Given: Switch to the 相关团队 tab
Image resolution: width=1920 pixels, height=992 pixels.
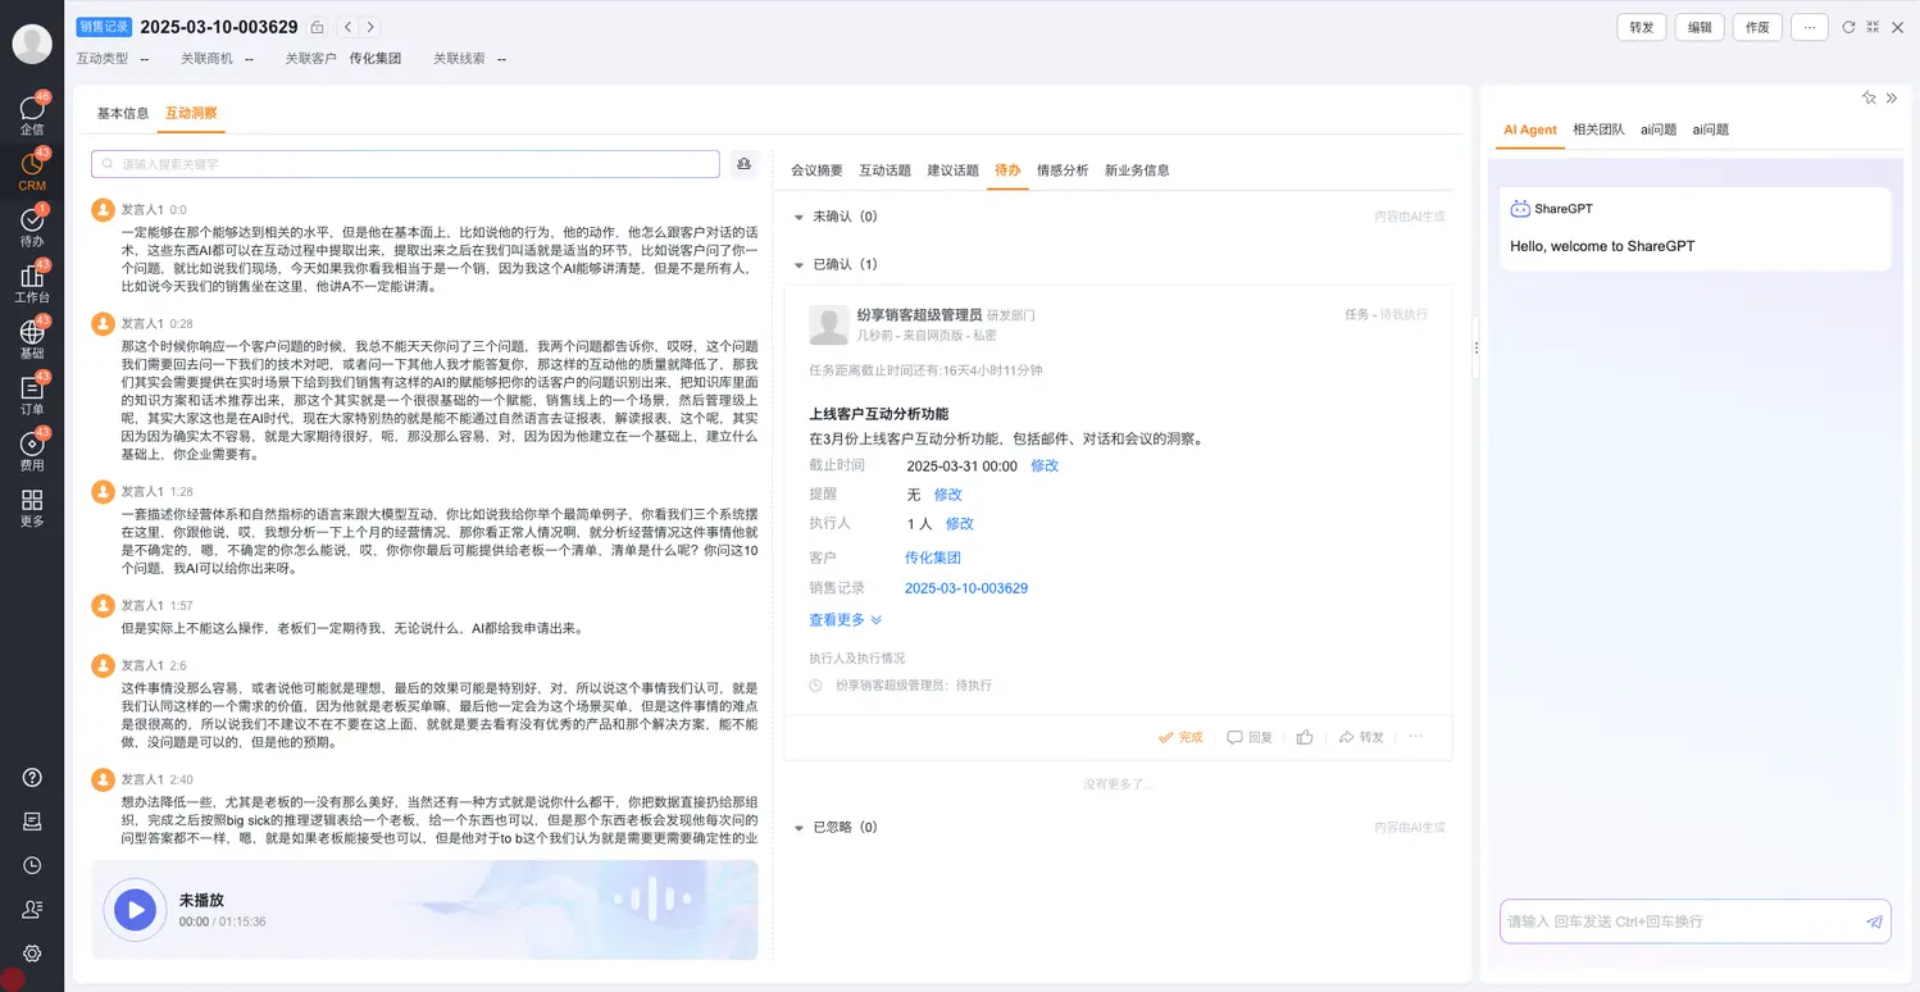Looking at the screenshot, I should (x=1598, y=130).
